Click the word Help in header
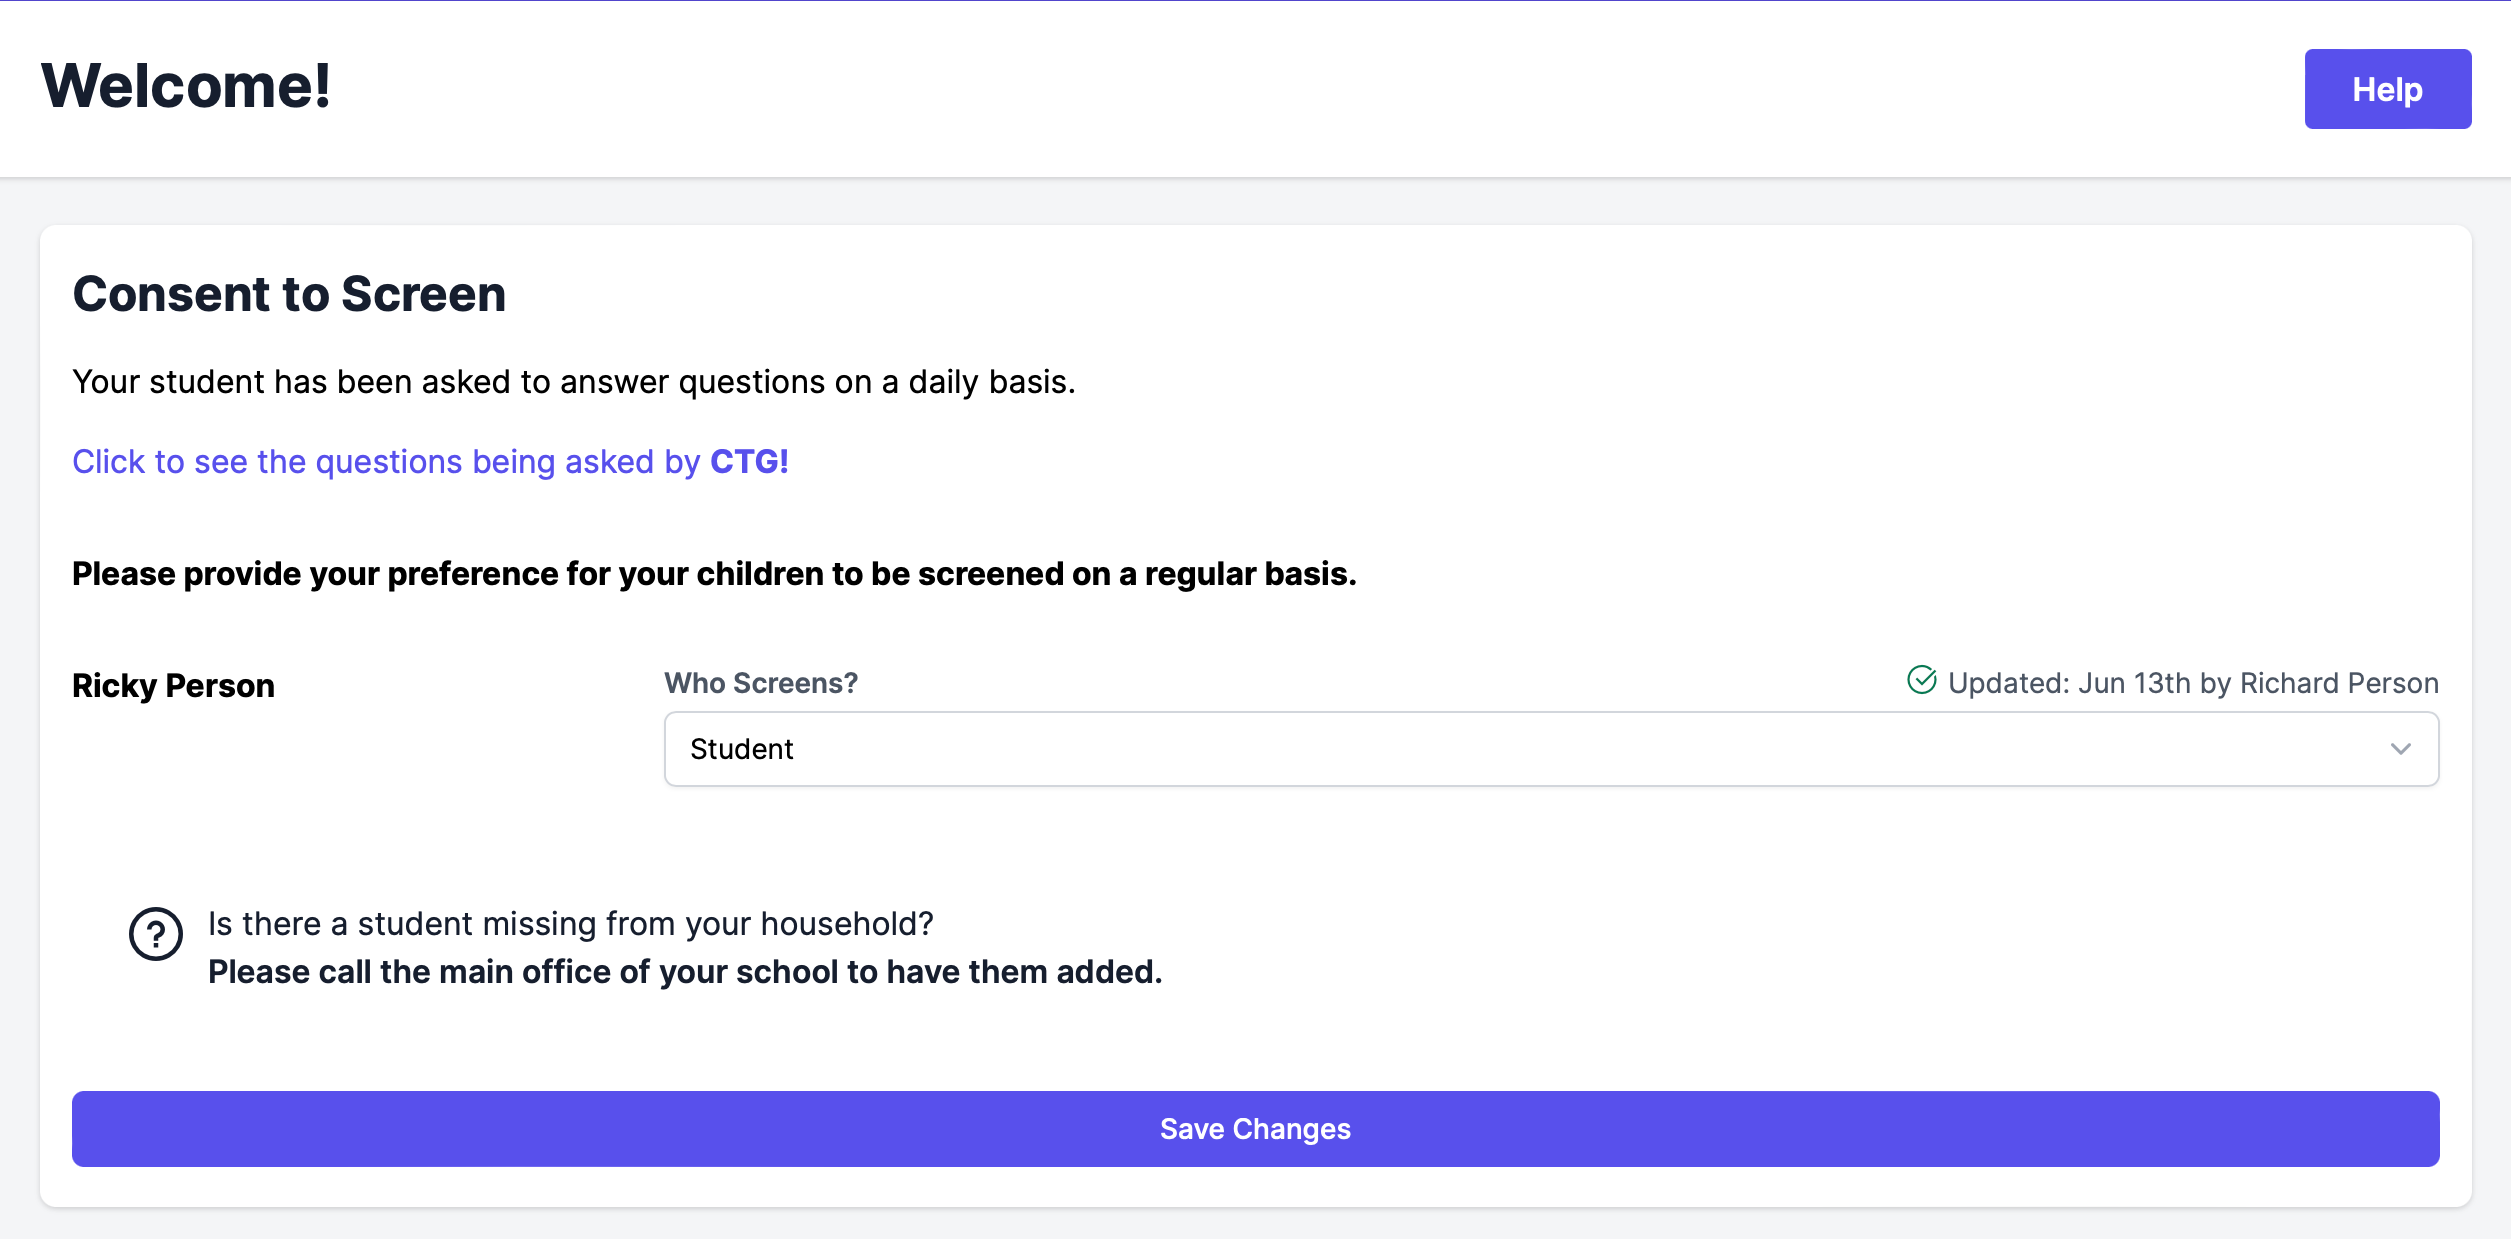 point(2387,90)
